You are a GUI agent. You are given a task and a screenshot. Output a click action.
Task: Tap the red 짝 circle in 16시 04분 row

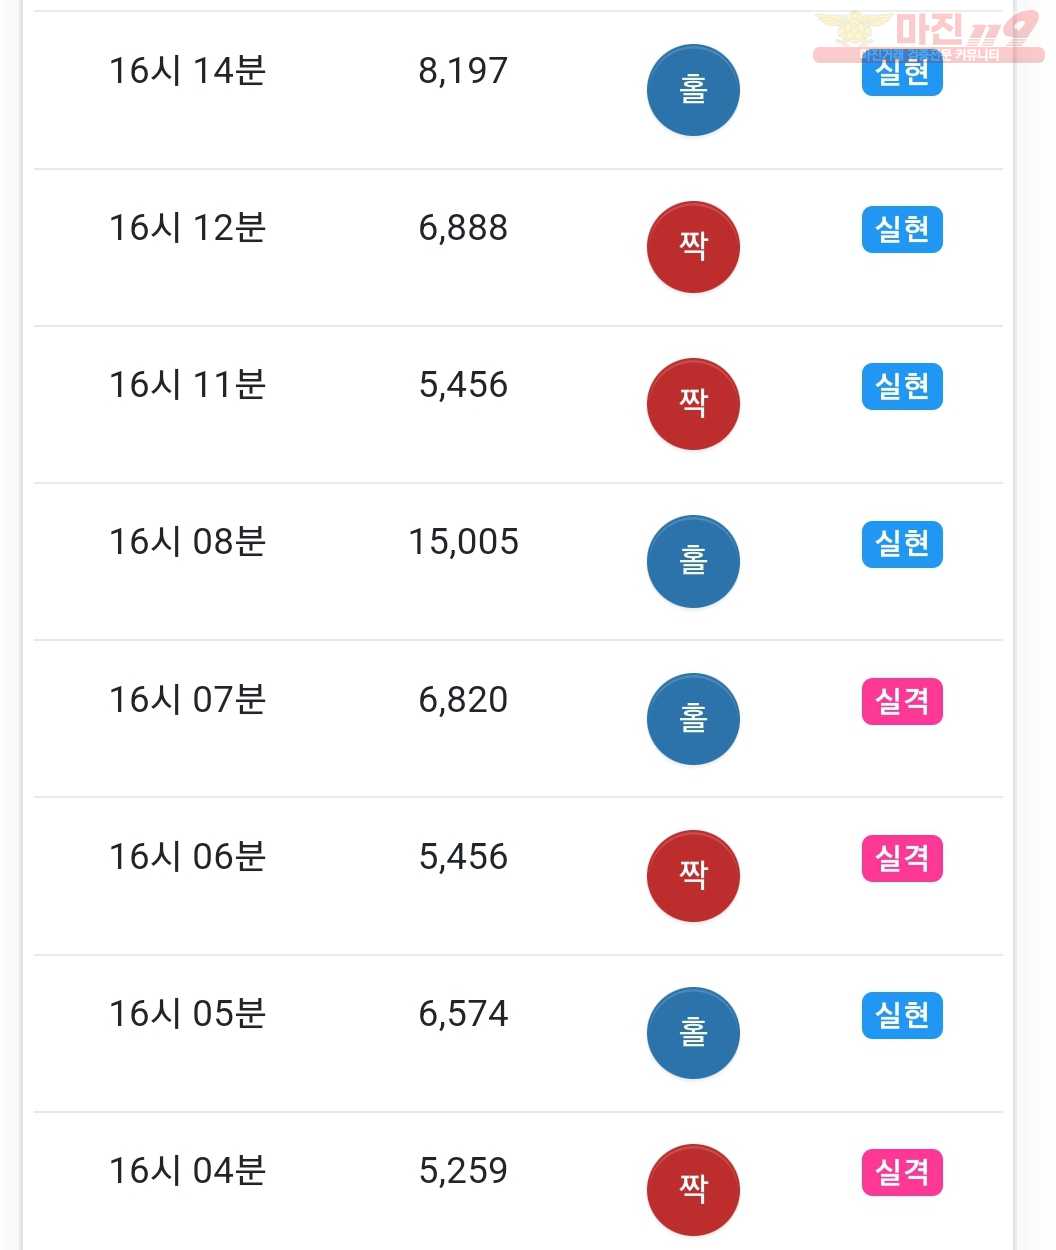click(693, 1190)
